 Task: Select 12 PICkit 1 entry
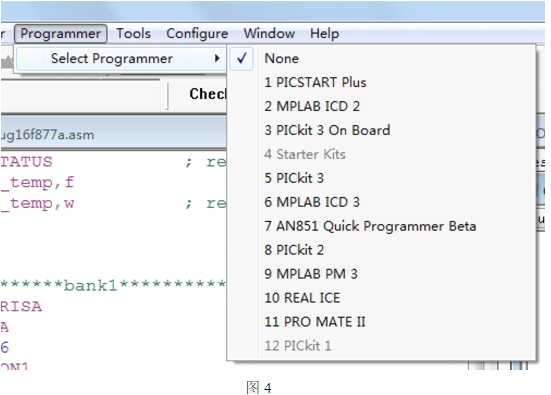(382, 345)
